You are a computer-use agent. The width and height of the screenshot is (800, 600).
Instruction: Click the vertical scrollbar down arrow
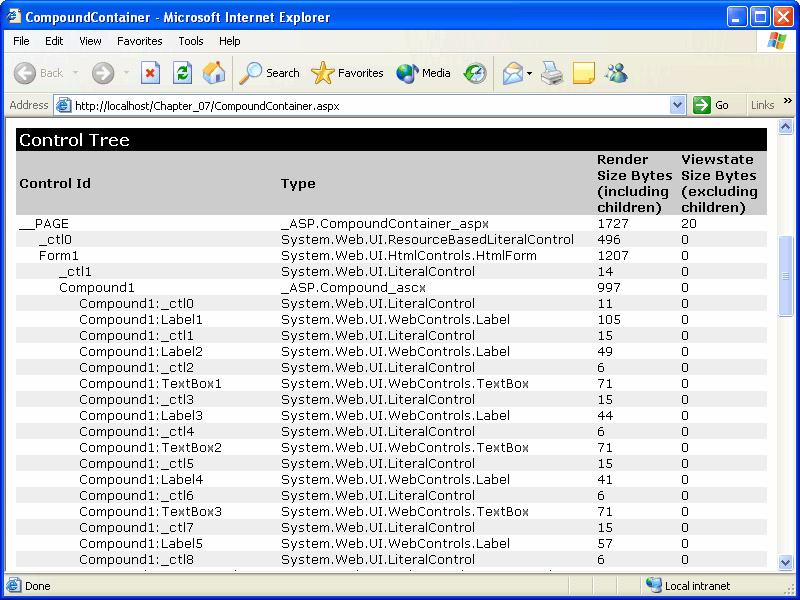pyautogui.click(x=785, y=563)
